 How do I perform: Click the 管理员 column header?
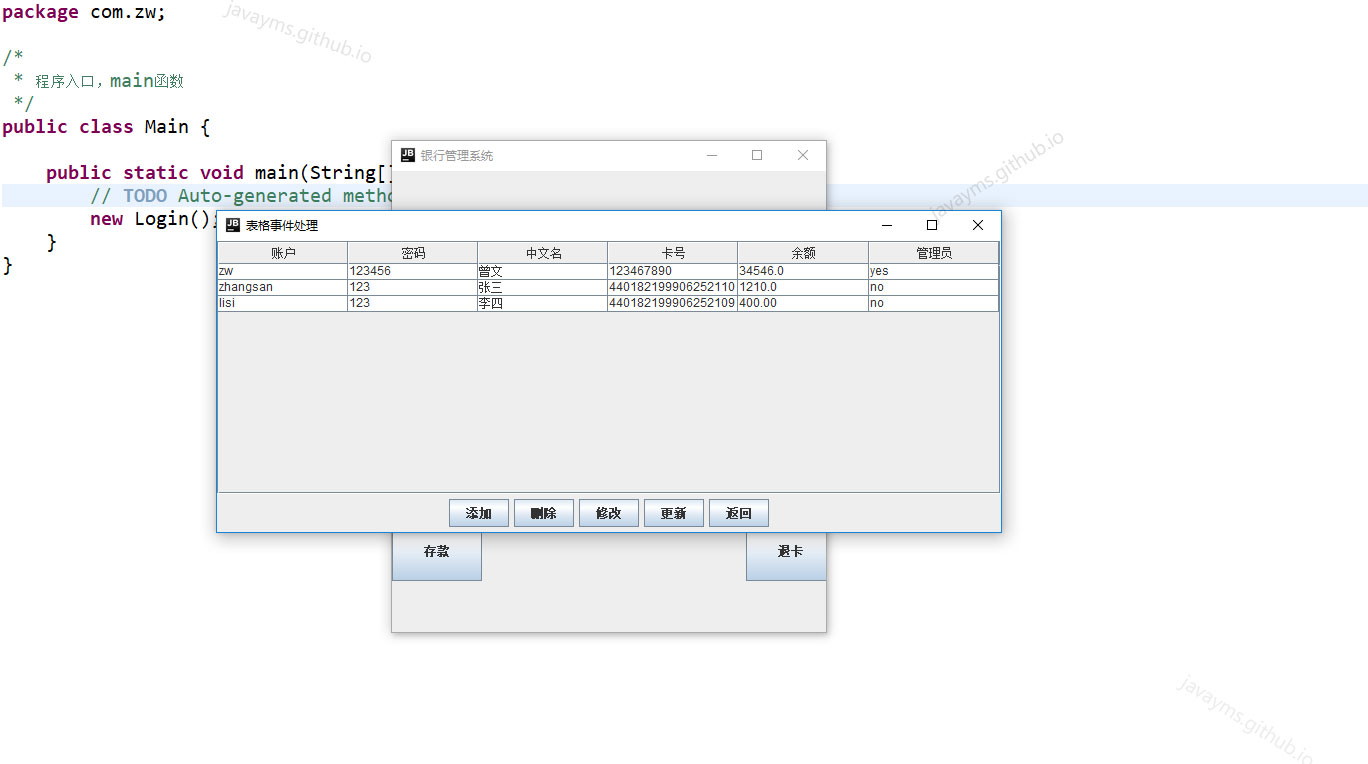point(932,252)
